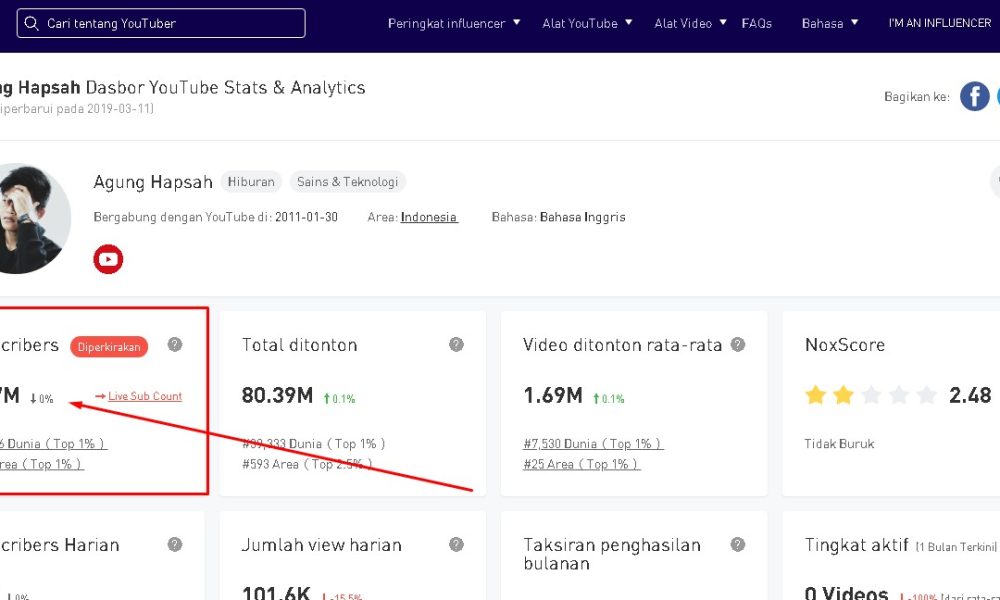The image size is (1000, 600).
Task: Click the fifth NoxScore star
Action: point(926,395)
